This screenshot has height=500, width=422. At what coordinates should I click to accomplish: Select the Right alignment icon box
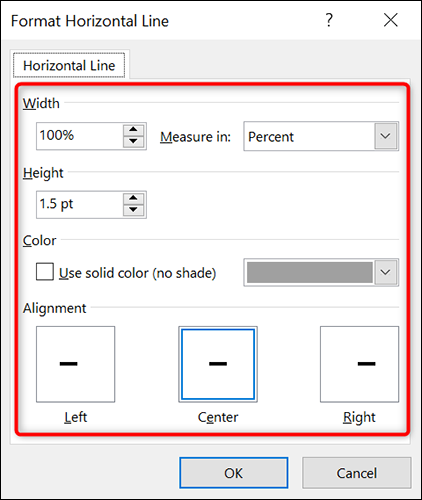[x=359, y=364]
